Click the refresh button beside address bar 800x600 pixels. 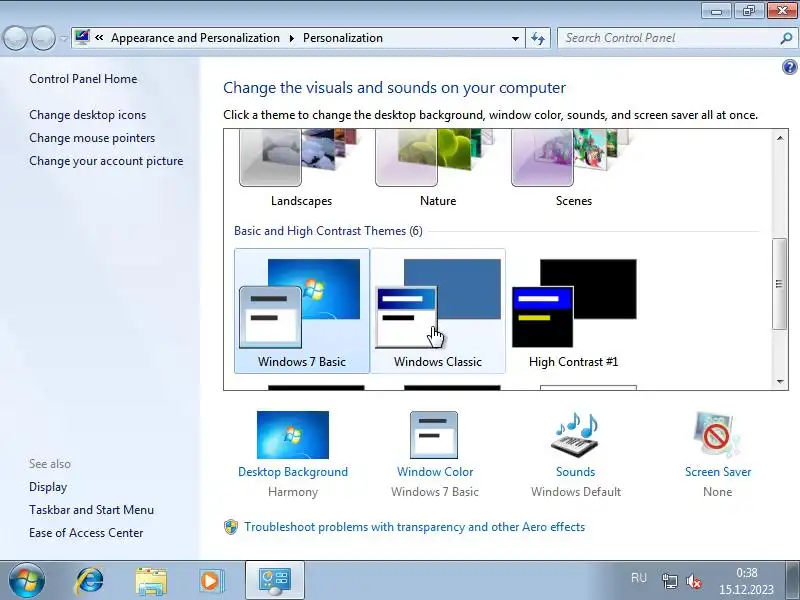(538, 38)
